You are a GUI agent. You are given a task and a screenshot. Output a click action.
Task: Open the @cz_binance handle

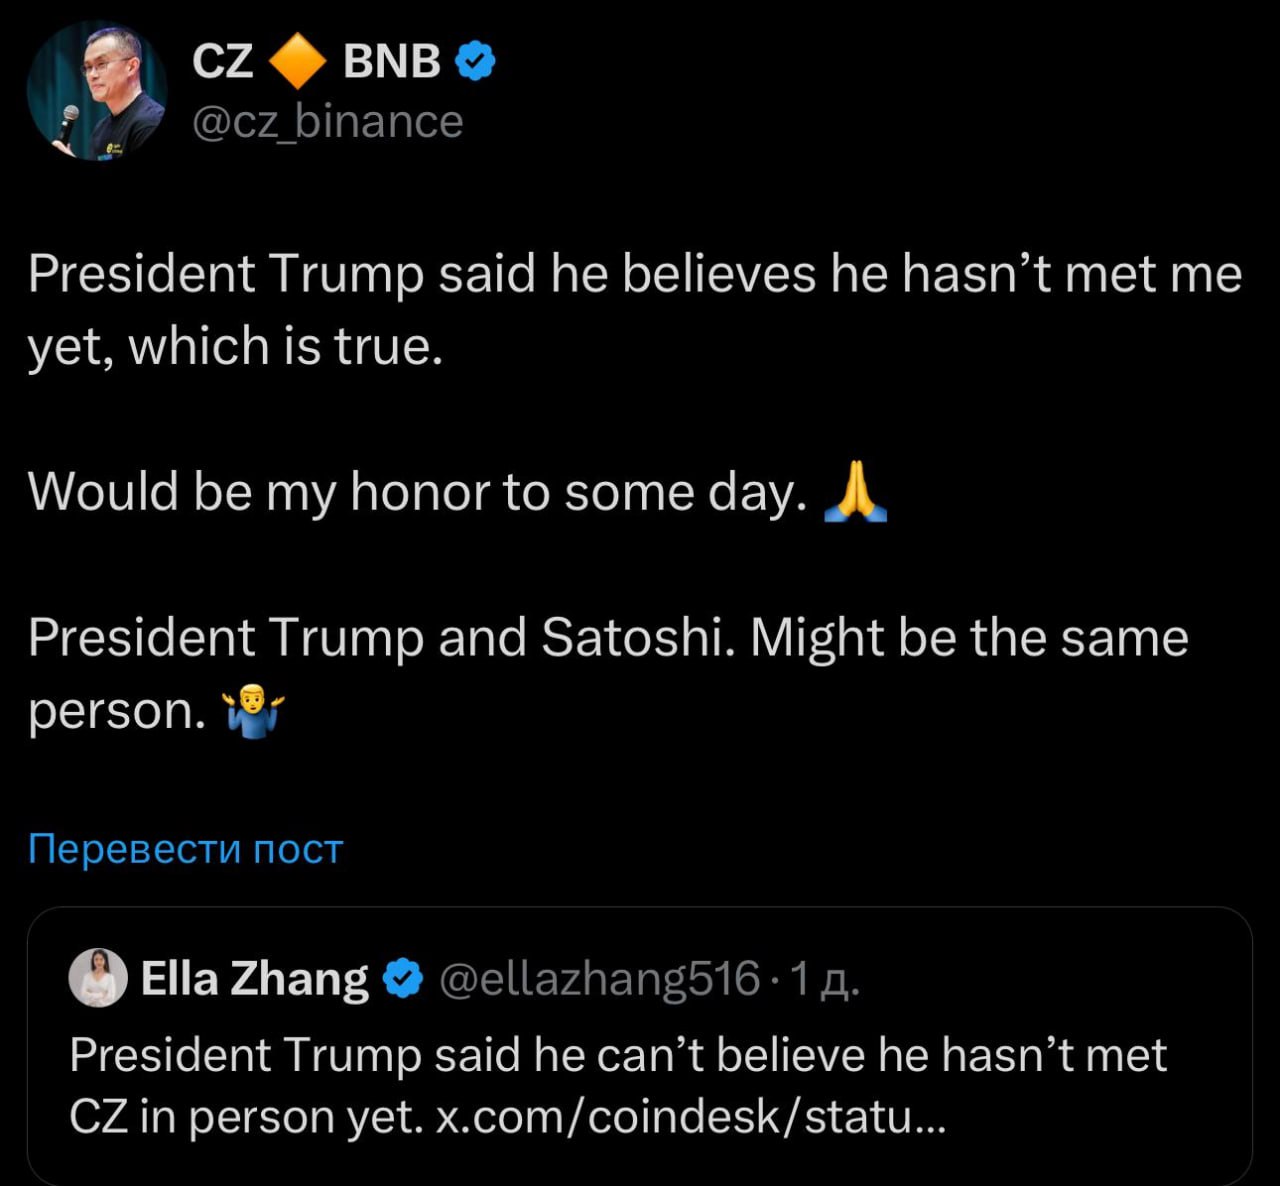tap(327, 122)
